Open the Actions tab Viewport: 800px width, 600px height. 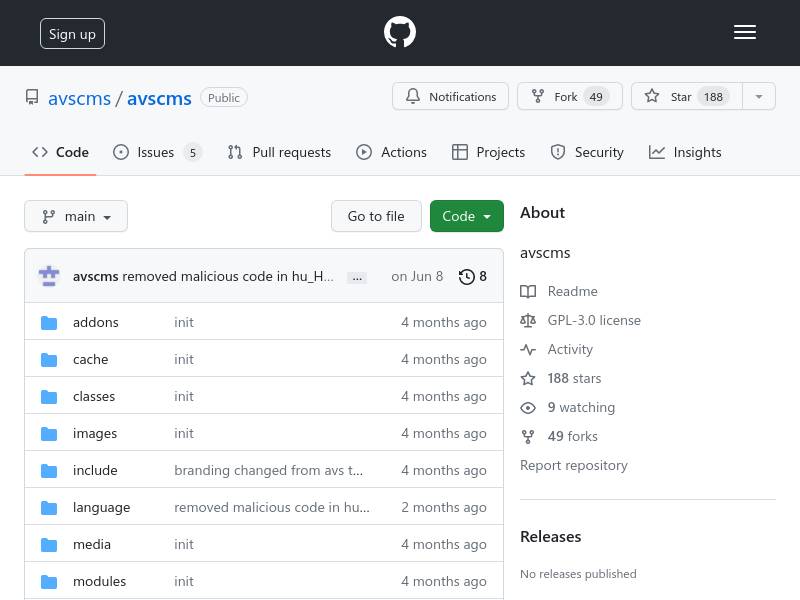click(x=391, y=152)
